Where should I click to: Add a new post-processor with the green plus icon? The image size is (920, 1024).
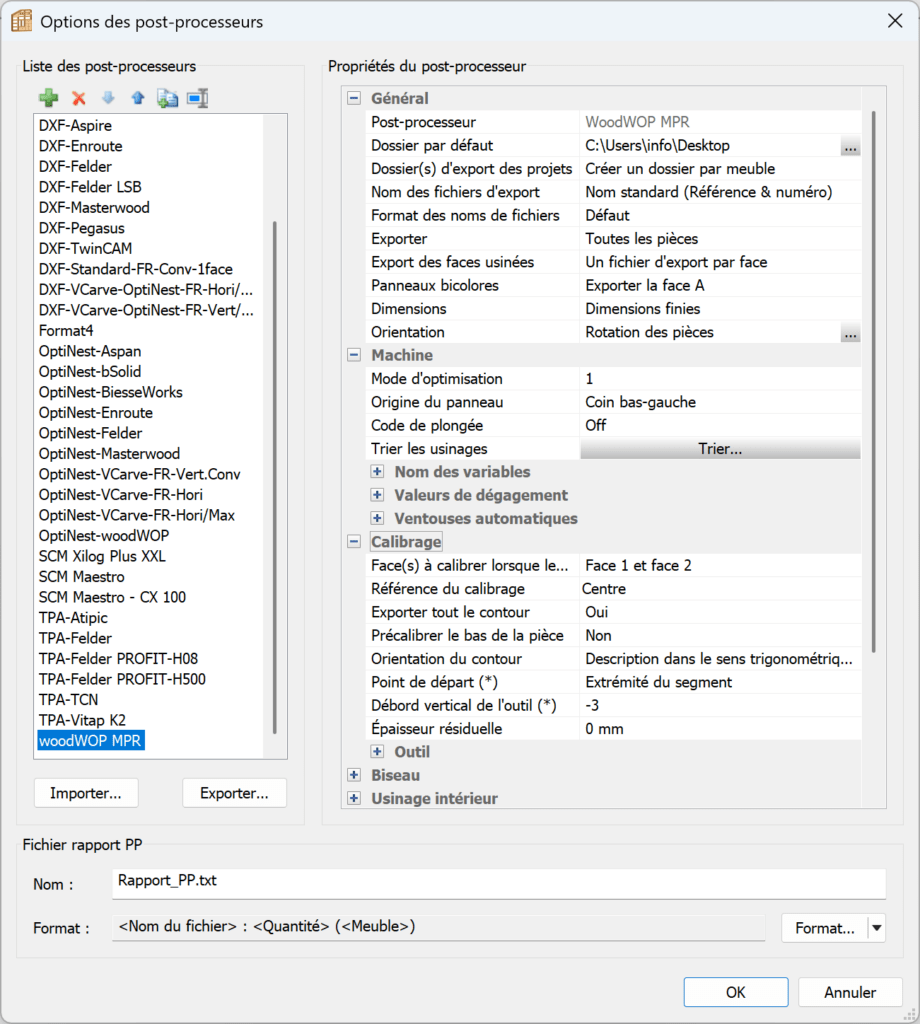(48, 98)
